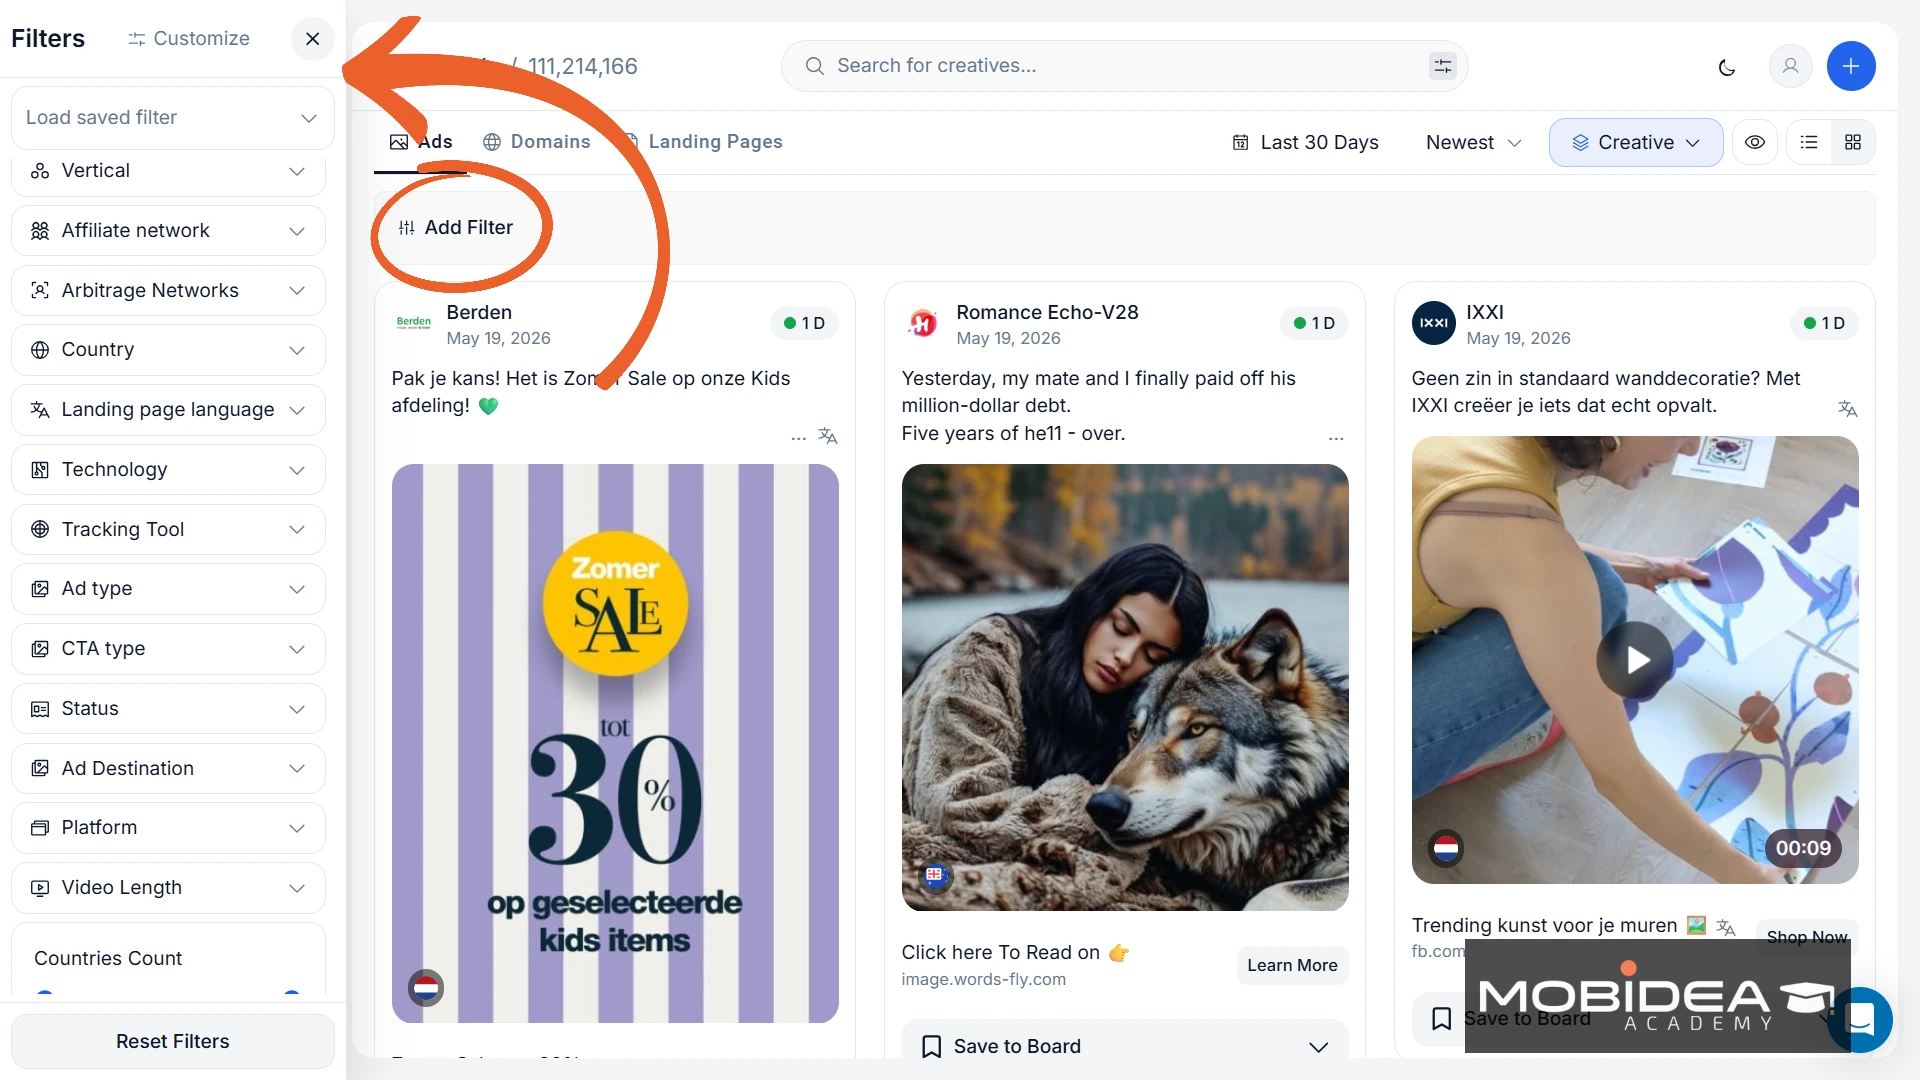The width and height of the screenshot is (1920, 1080).
Task: Translate the Trending kunst headline
Action: click(1725, 927)
